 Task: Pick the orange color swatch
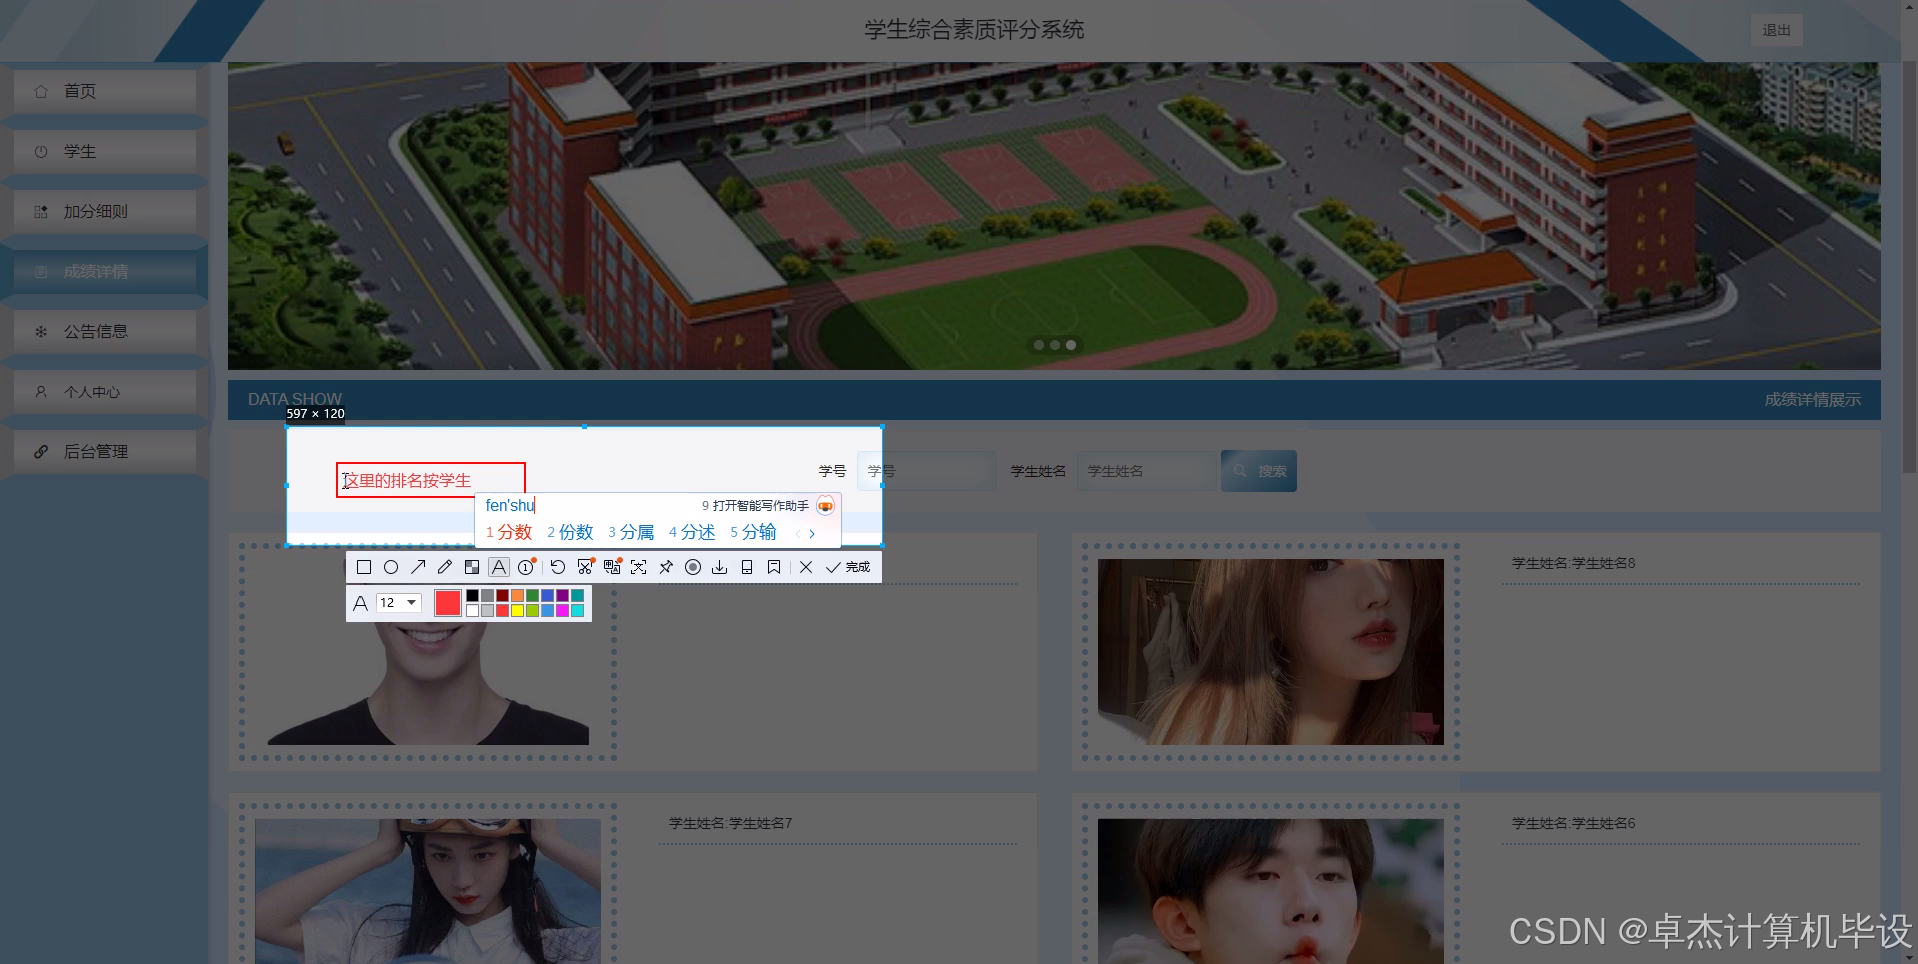pos(517,595)
